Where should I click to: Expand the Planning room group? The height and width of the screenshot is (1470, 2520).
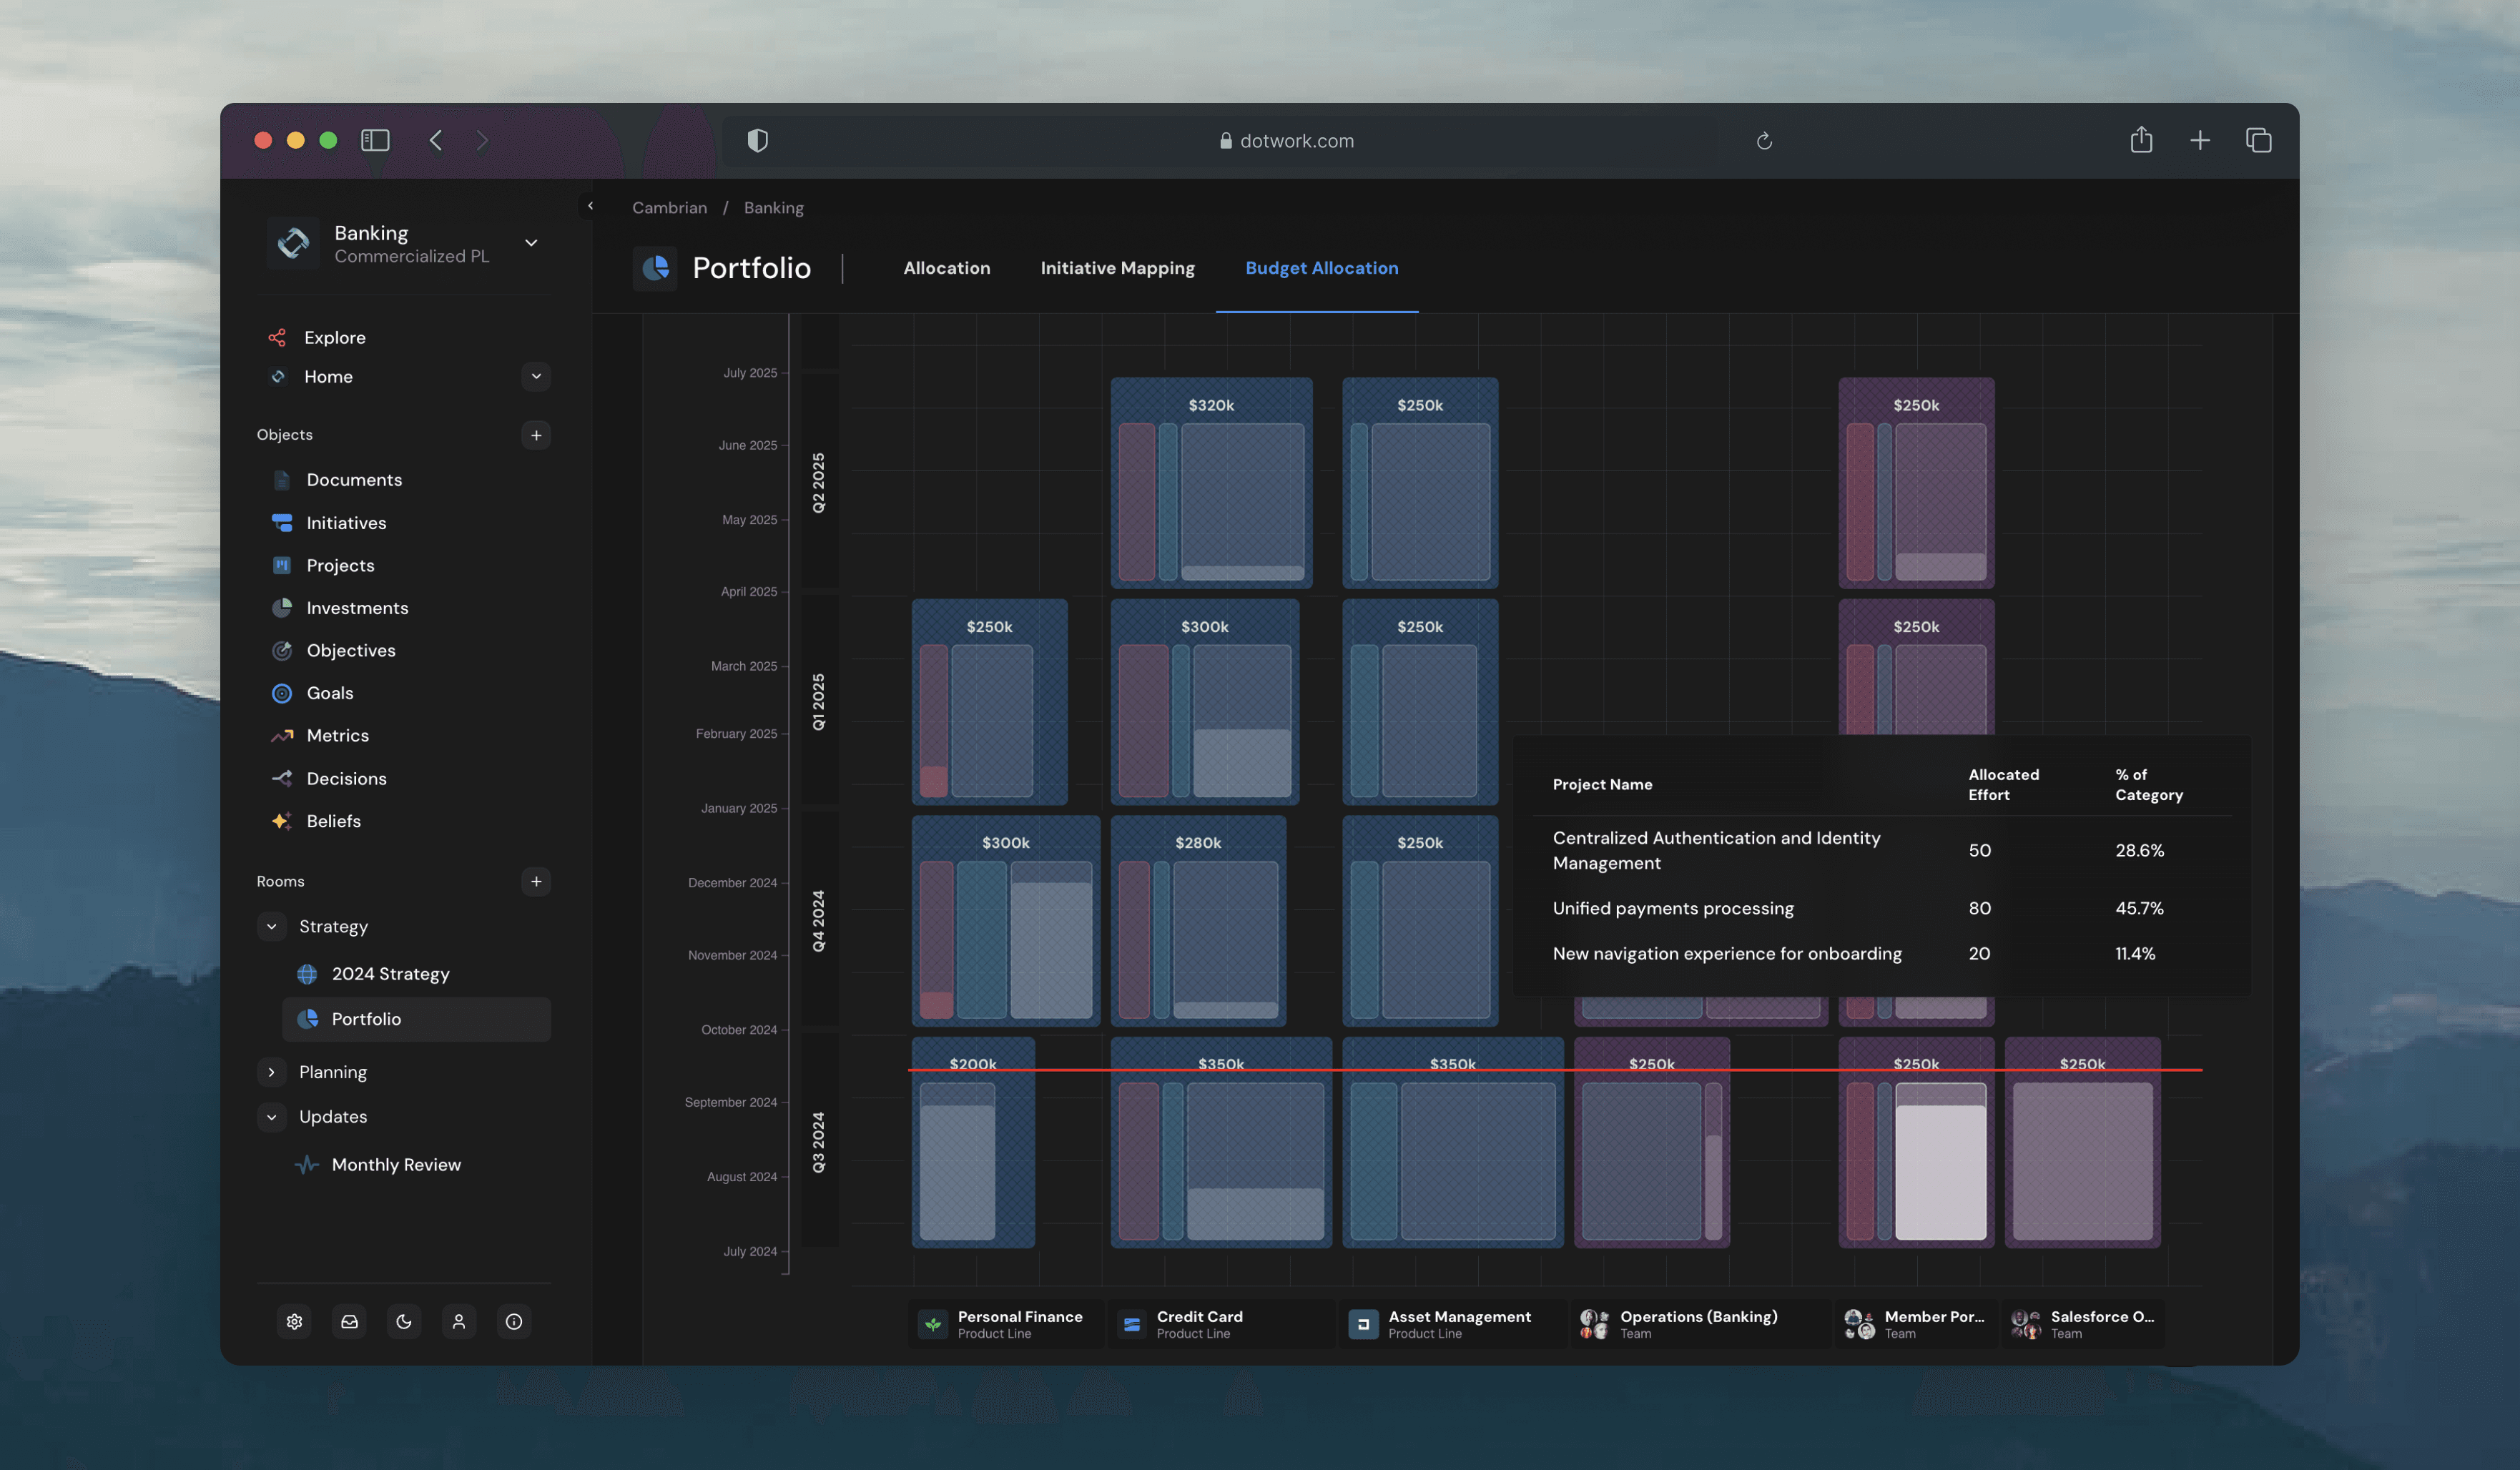point(271,1072)
